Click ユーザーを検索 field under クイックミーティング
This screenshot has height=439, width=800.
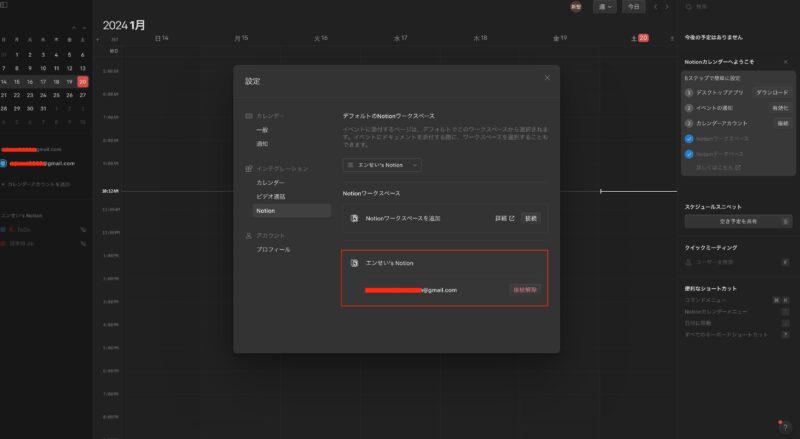[x=738, y=262]
